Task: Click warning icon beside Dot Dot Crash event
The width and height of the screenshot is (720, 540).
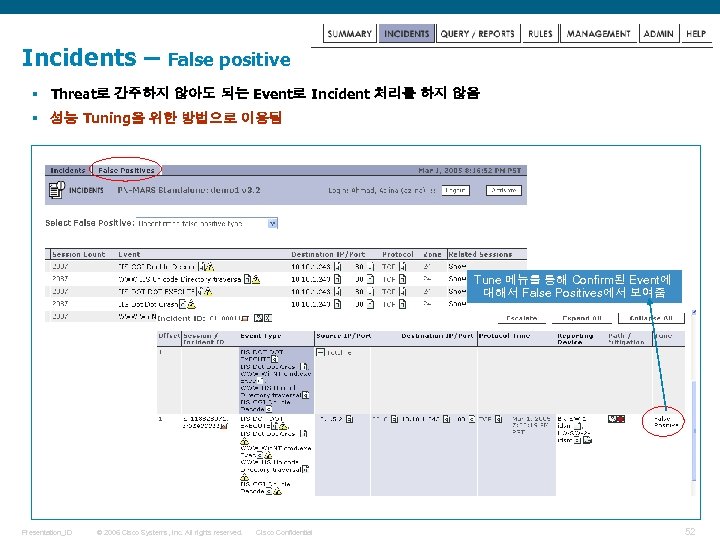Action: click(x=191, y=304)
